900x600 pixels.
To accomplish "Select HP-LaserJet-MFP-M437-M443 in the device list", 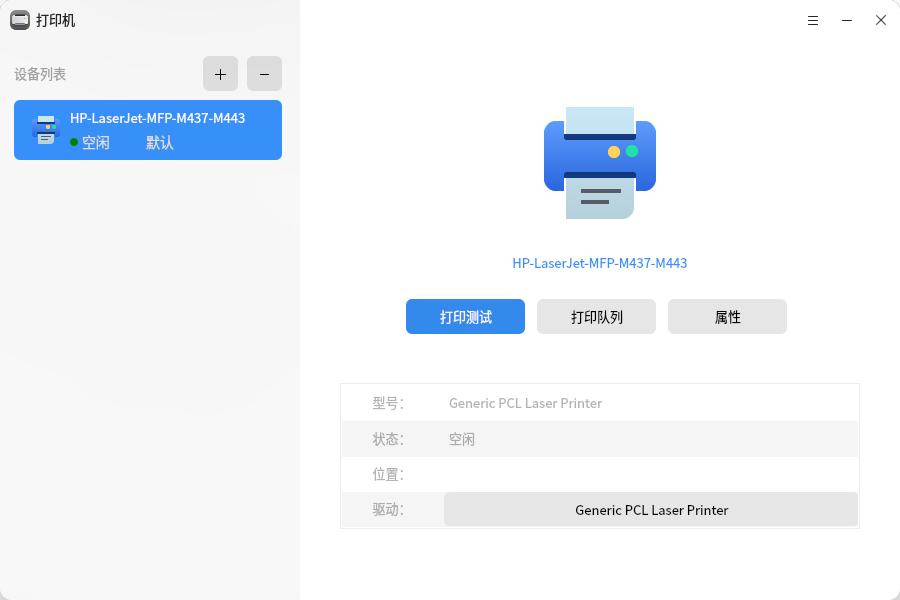I will click(x=157, y=118).
